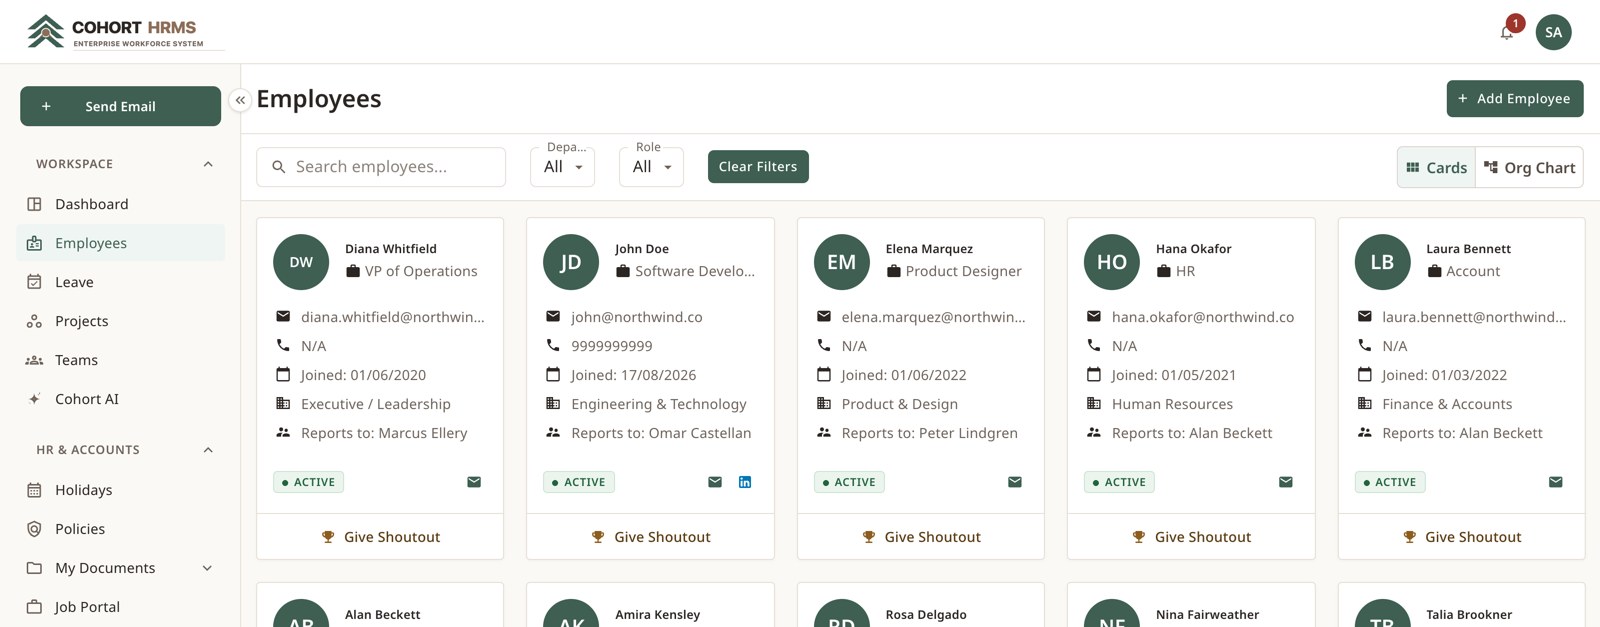Click the JD avatar of John Doe
Image resolution: width=1600 pixels, height=627 pixels.
(x=571, y=262)
